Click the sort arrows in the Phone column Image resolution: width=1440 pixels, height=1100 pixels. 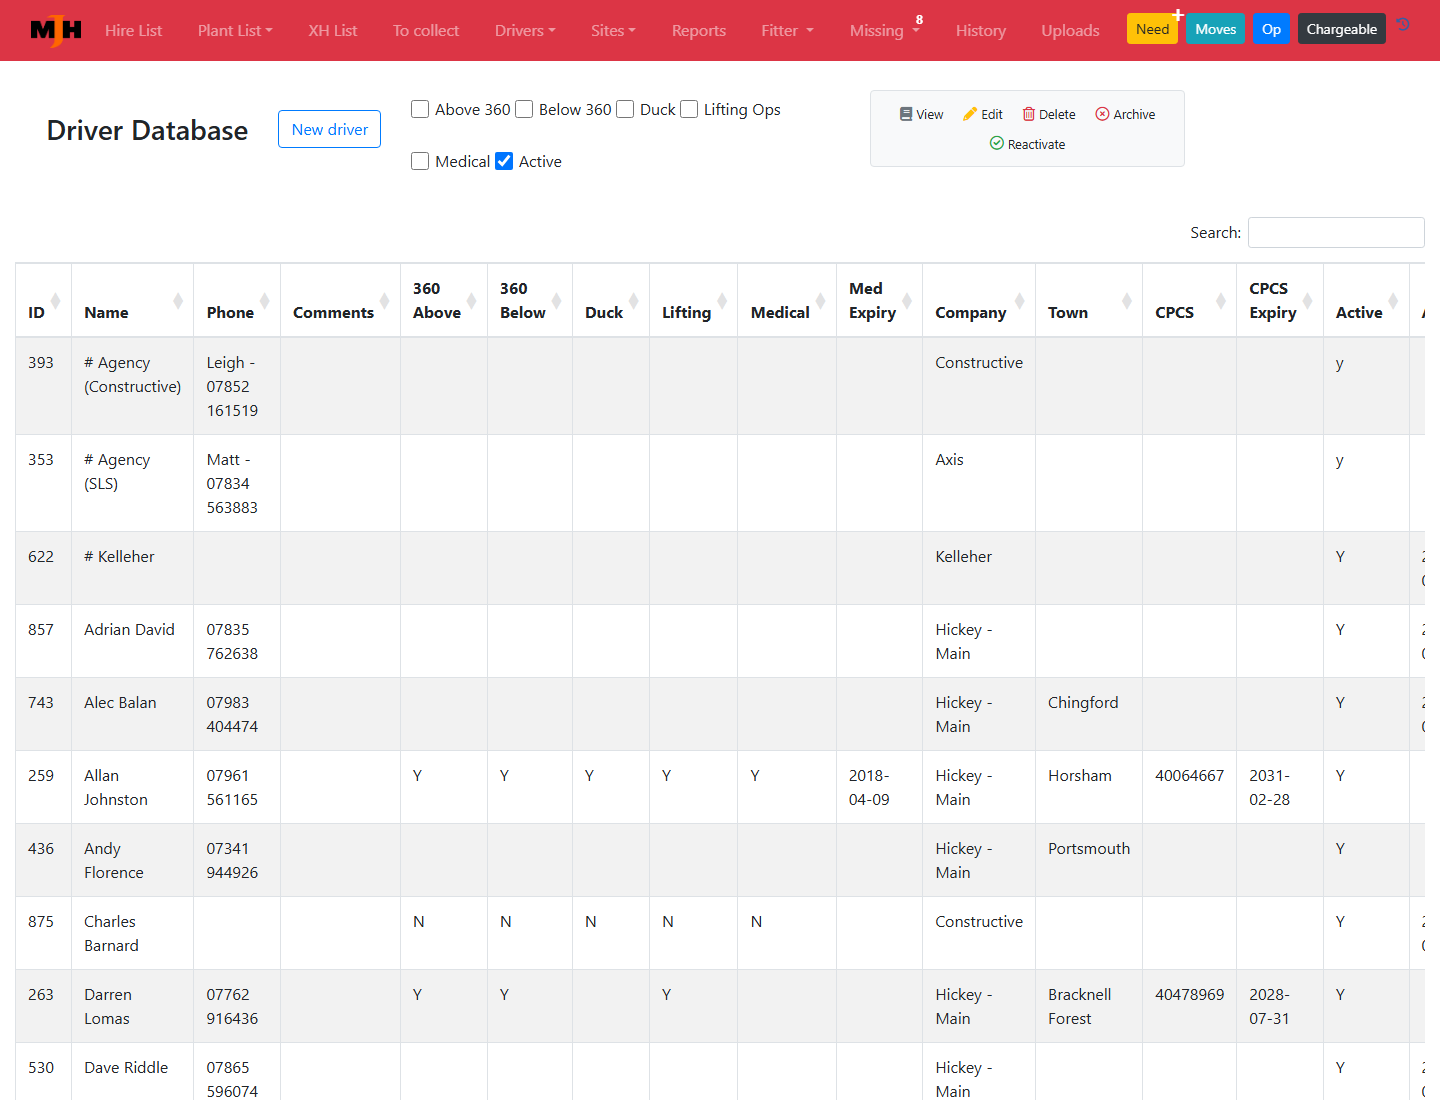pyautogui.click(x=265, y=300)
